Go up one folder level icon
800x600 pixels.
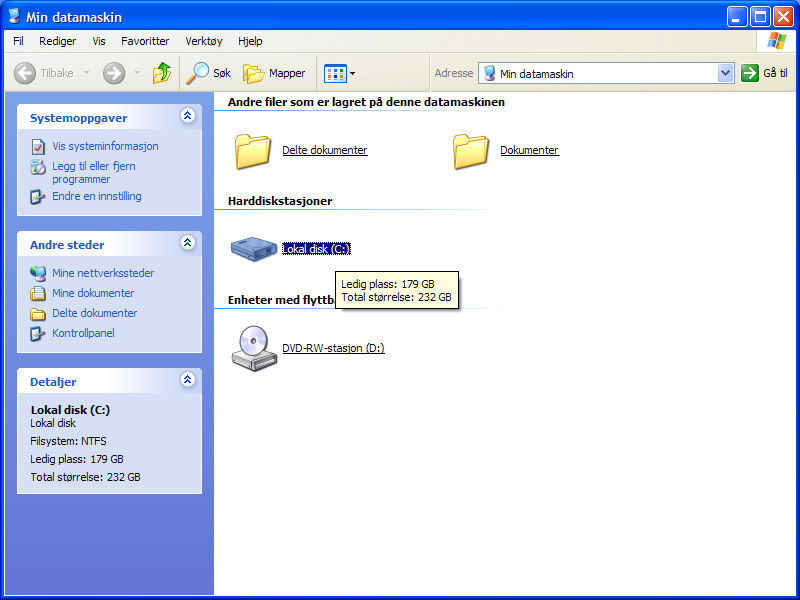coord(162,73)
